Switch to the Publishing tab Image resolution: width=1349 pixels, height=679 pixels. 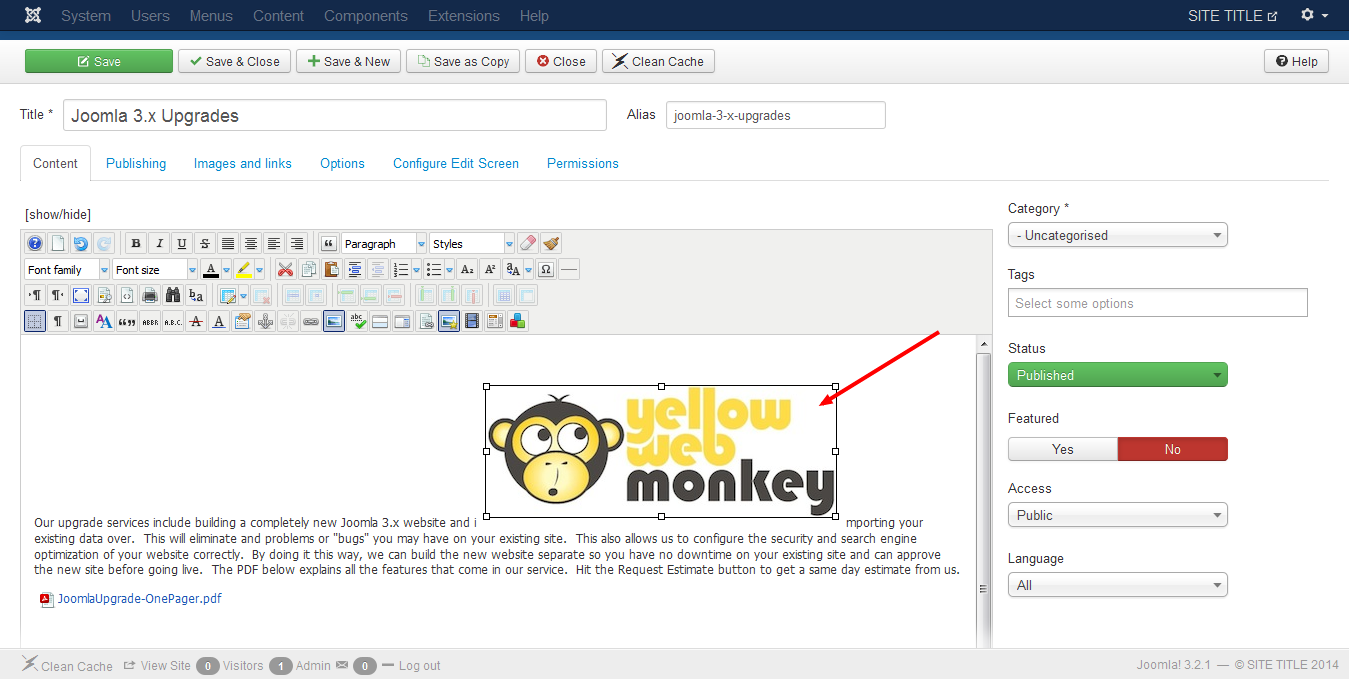pyautogui.click(x=136, y=163)
